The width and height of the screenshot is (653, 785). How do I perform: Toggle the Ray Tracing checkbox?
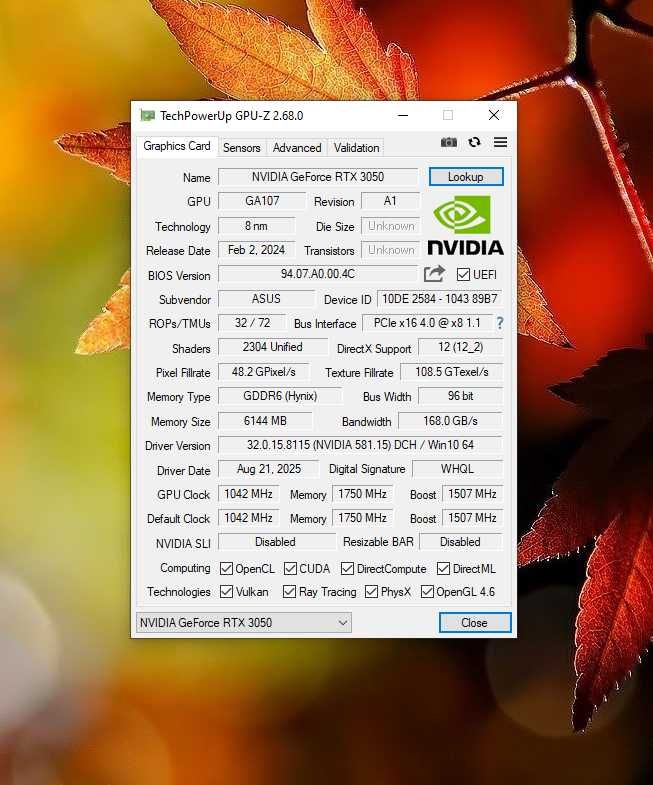(x=289, y=591)
